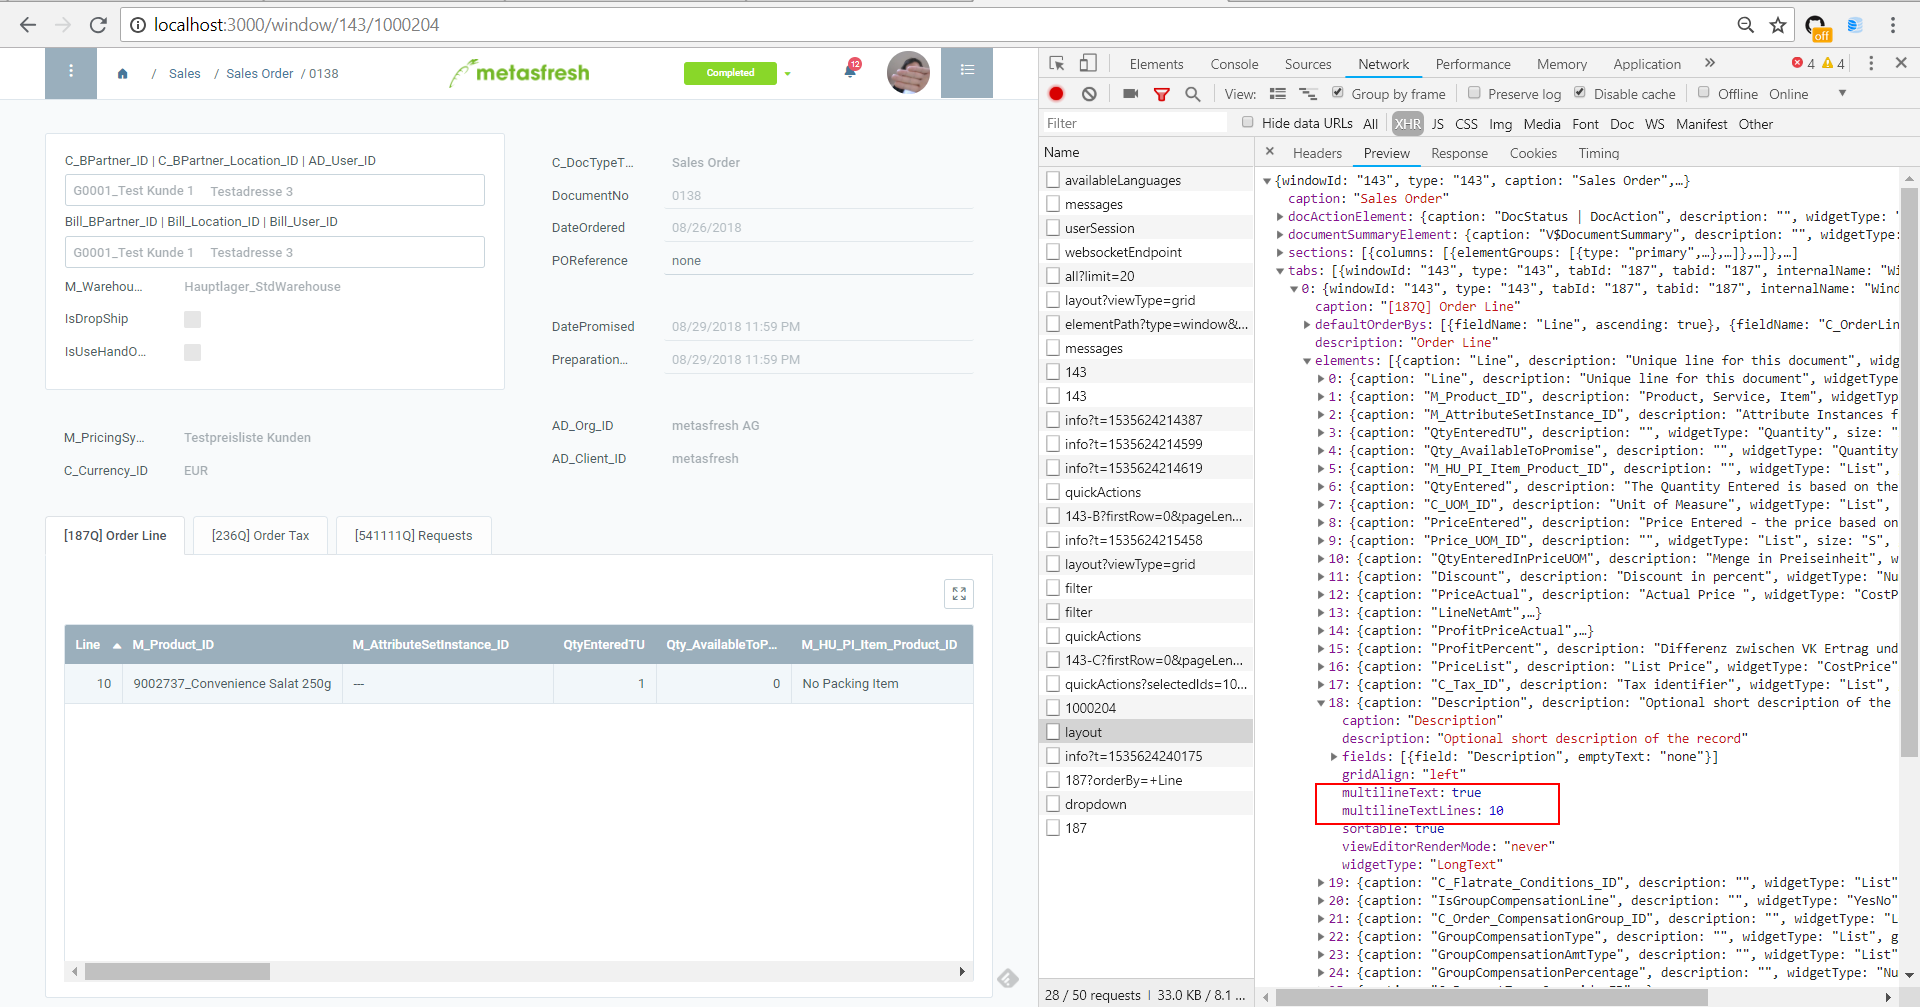
Task: Toggle Group by frame checkbox
Action: click(x=1337, y=93)
